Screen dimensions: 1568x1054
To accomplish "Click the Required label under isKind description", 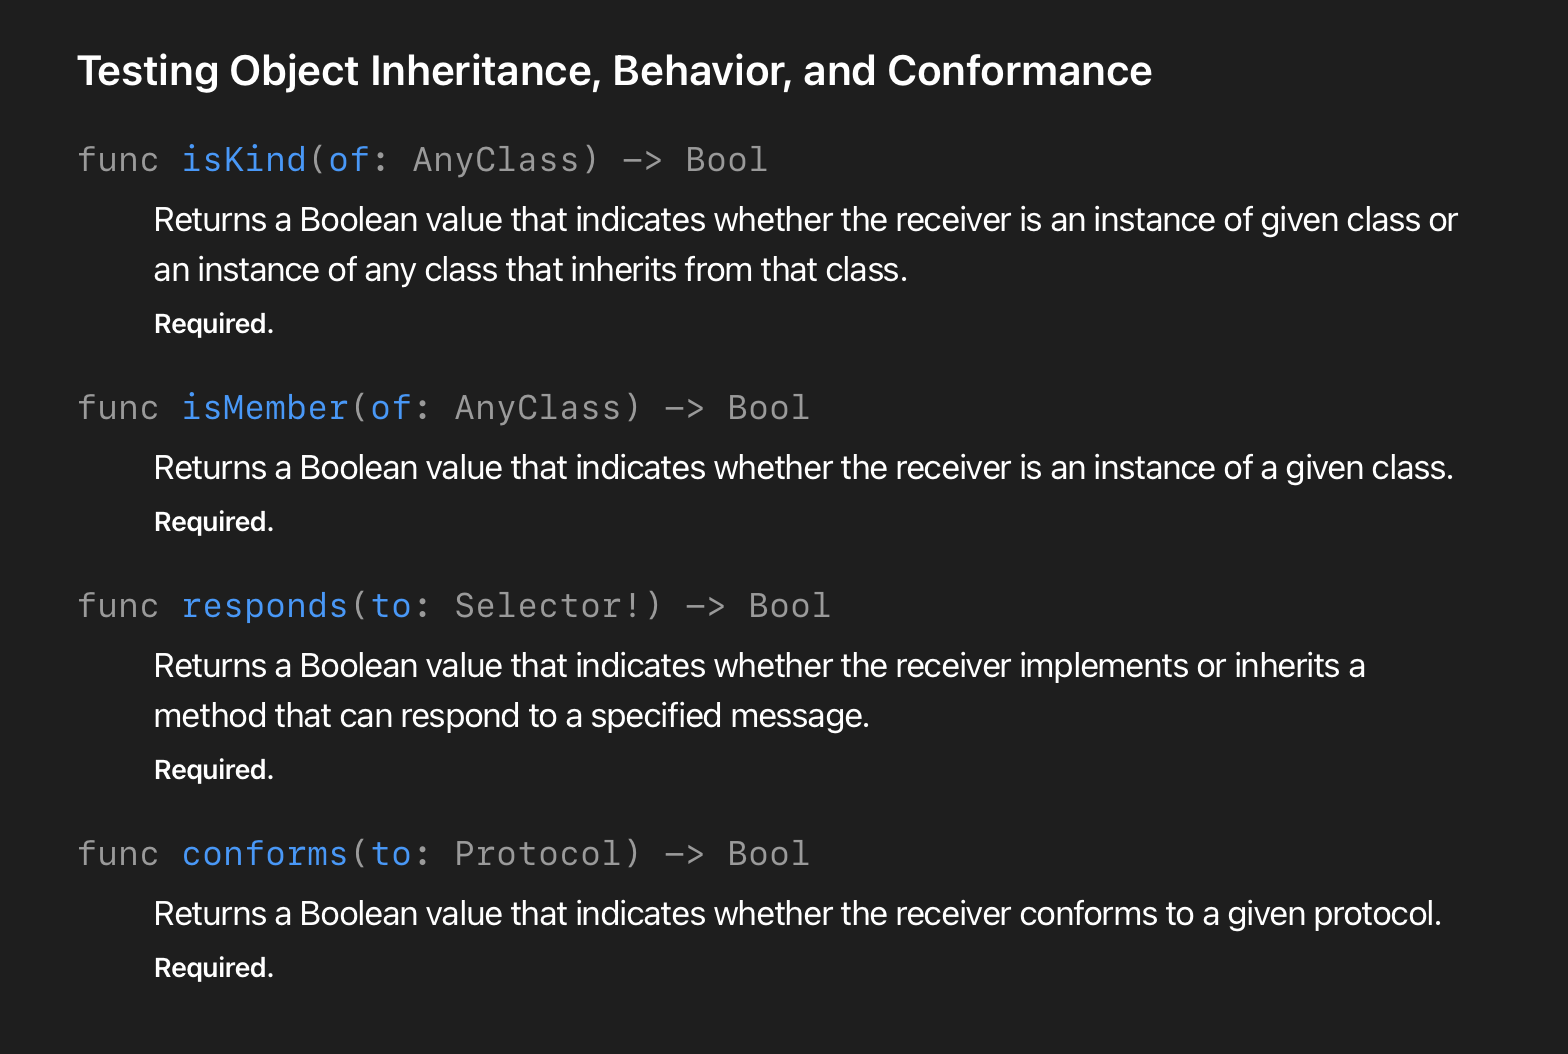I will coord(214,324).
